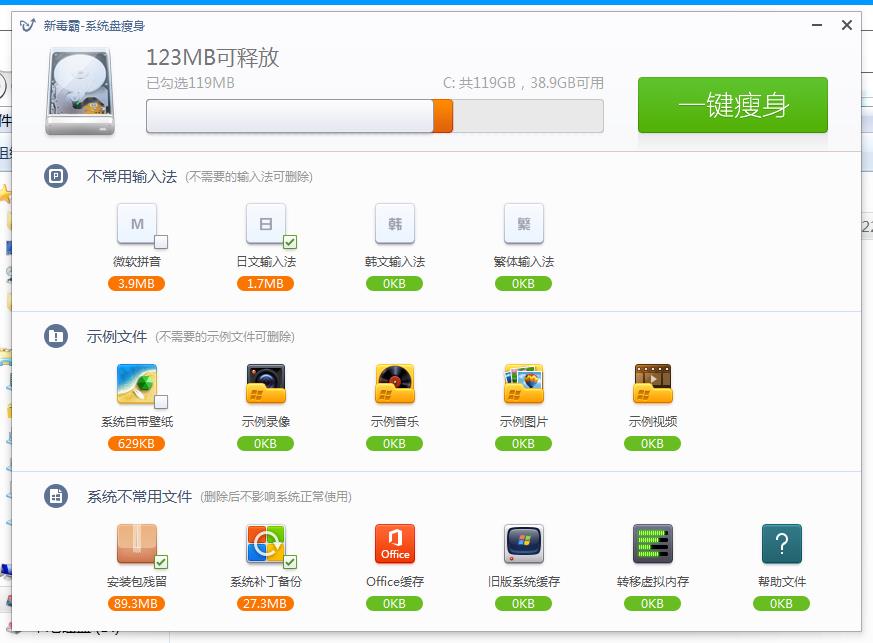Select the 繁体输入法 icon
The height and width of the screenshot is (643, 873).
pos(524,224)
